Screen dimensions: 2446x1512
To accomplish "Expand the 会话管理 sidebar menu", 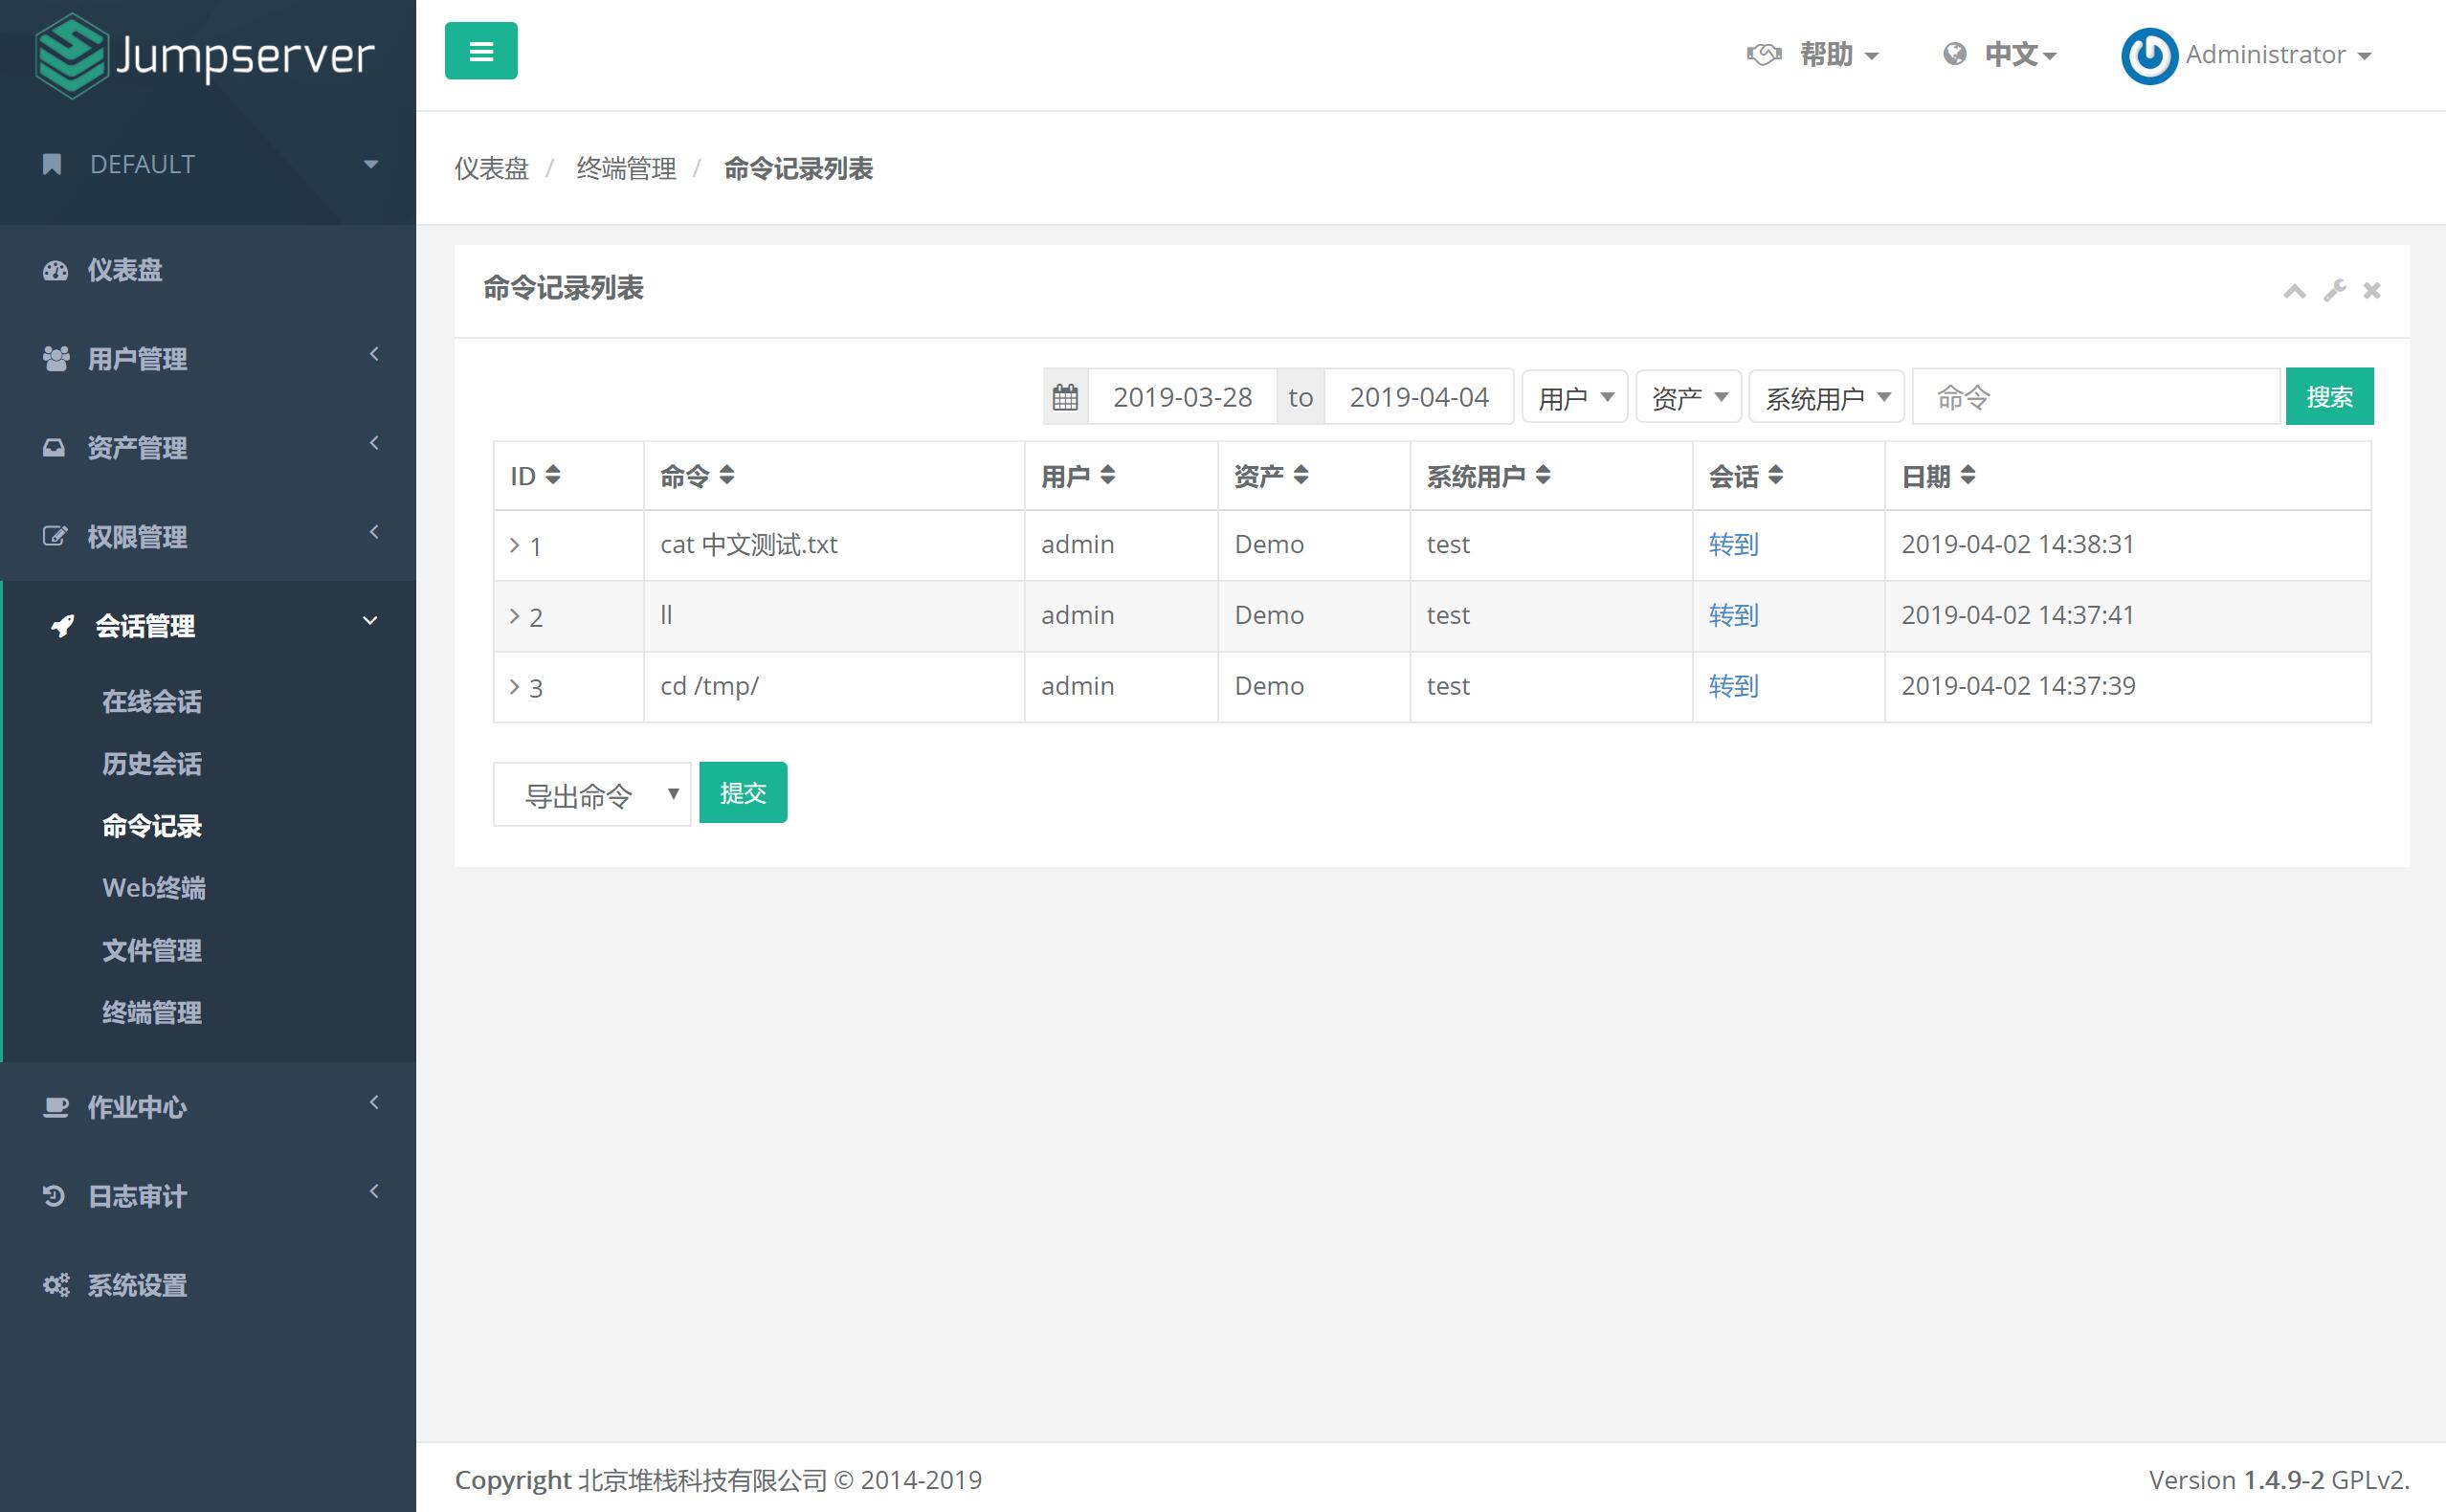I will click(x=210, y=624).
